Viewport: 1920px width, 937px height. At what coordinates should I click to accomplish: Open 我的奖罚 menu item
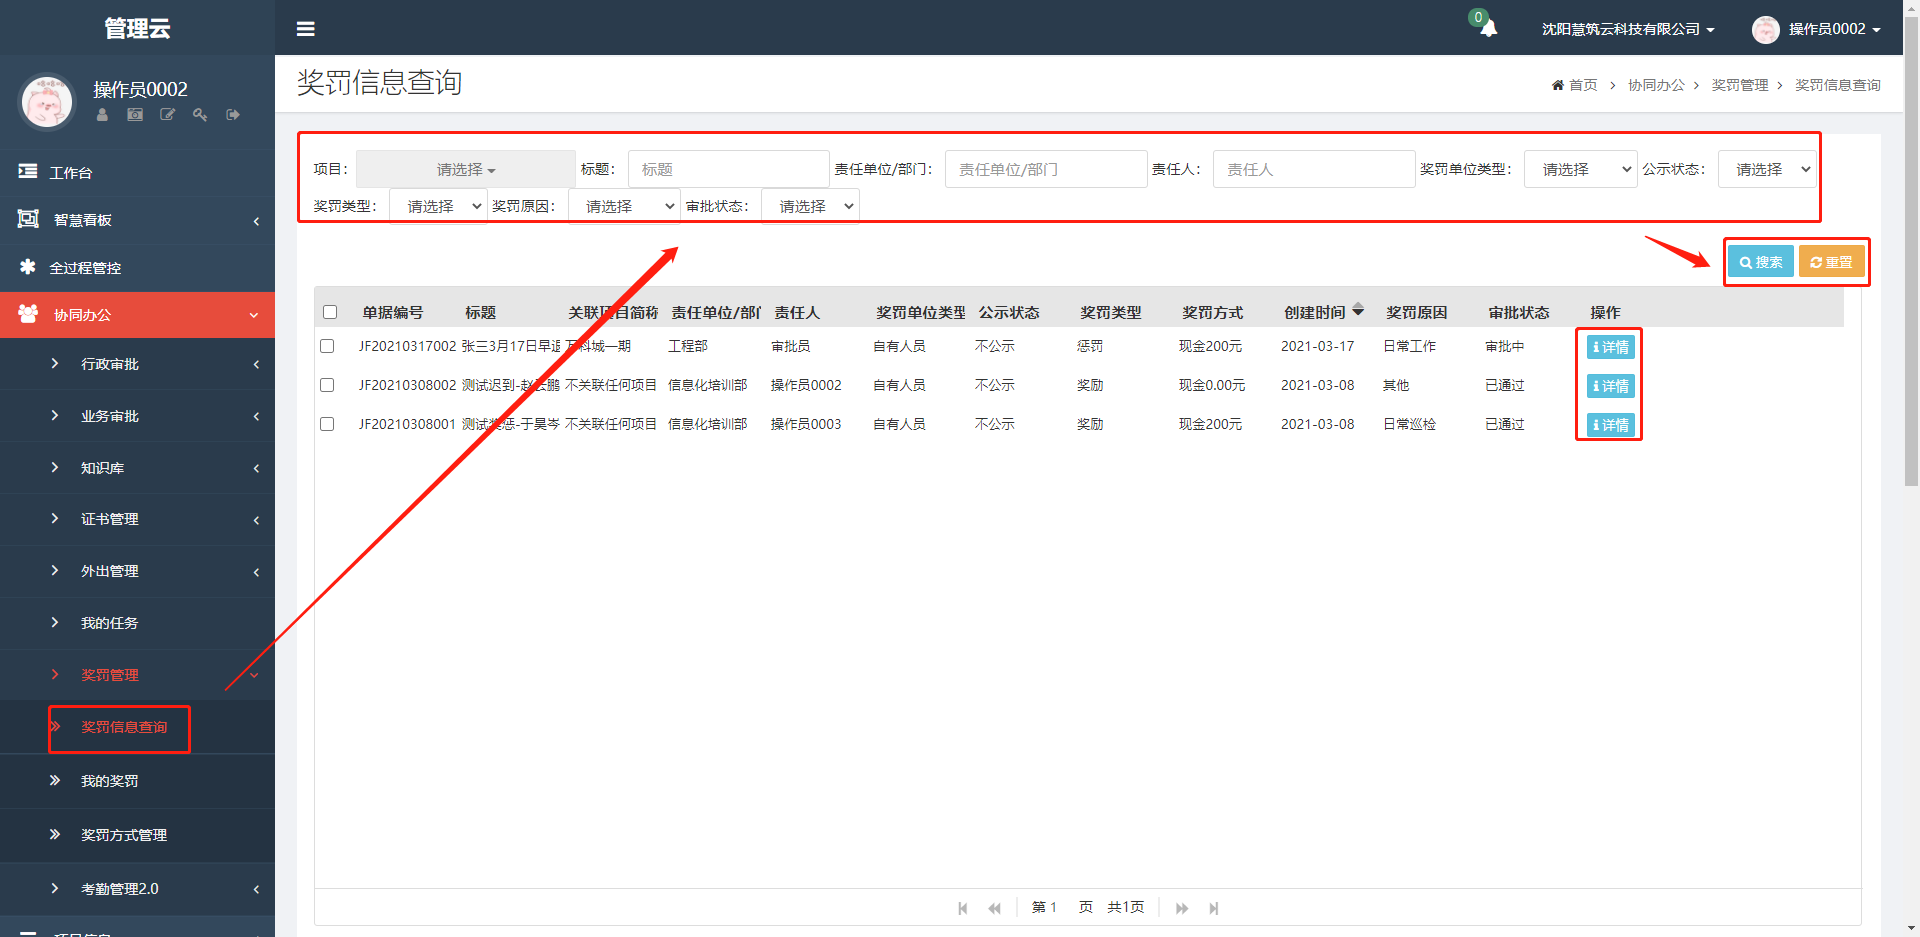[137, 781]
